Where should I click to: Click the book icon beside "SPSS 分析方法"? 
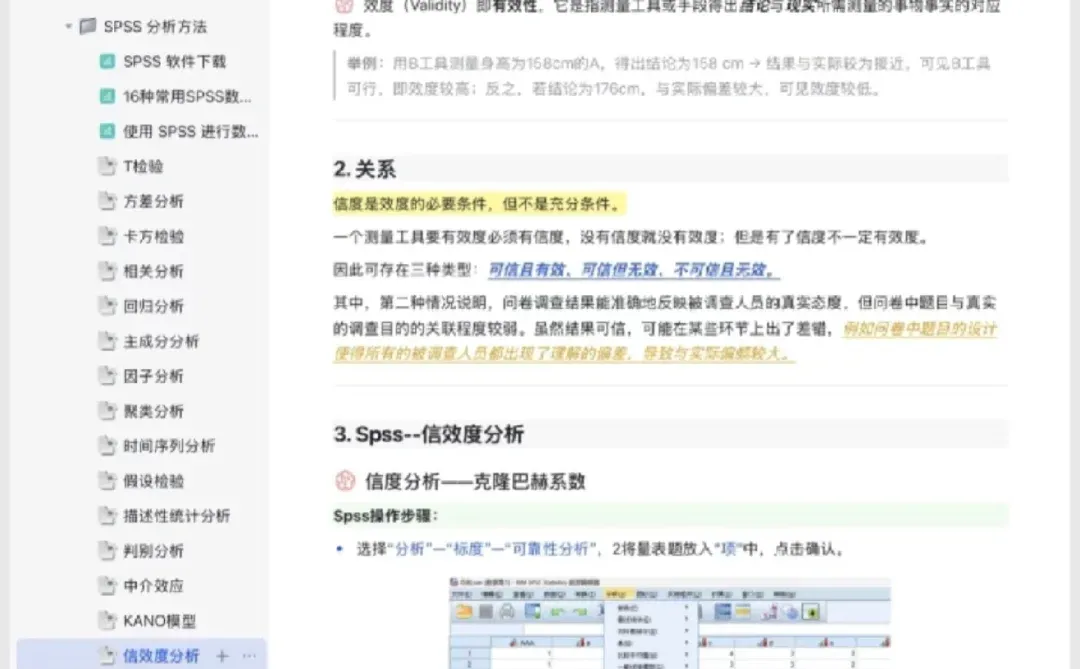[87, 27]
